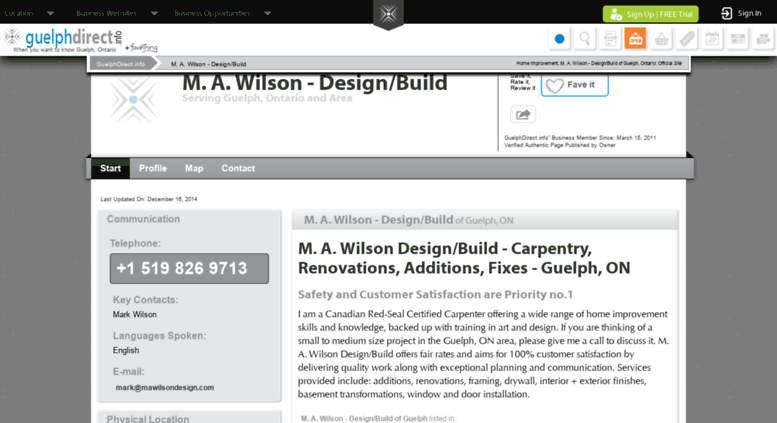Open the magnifier search icon
The height and width of the screenshot is (423, 777).
pyautogui.click(x=585, y=39)
